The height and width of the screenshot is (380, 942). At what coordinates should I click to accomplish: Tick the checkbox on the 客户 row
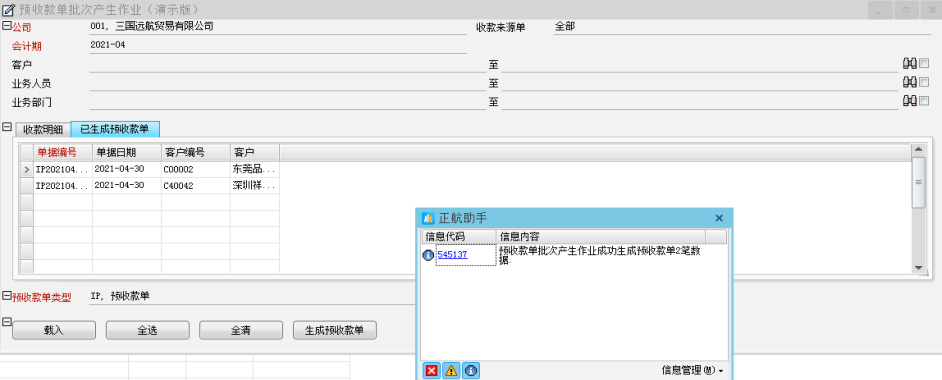[924, 63]
